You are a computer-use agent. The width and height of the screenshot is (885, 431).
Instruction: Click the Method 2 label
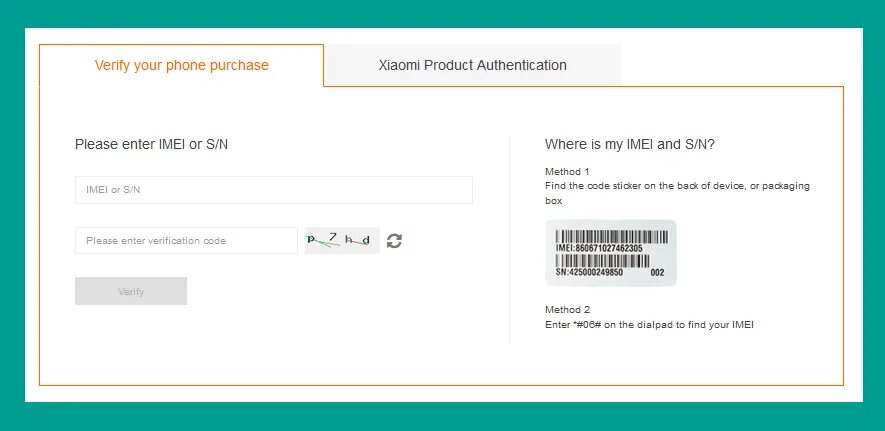pos(567,310)
